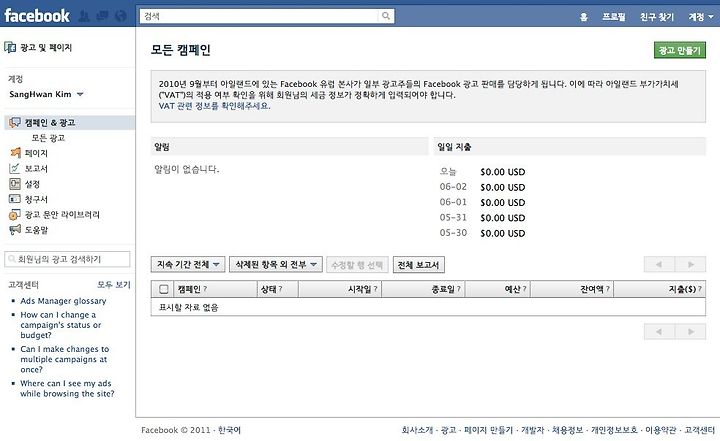Open the 삭제된 항목 외 전부 dropdown
The image size is (720, 441).
tap(276, 265)
